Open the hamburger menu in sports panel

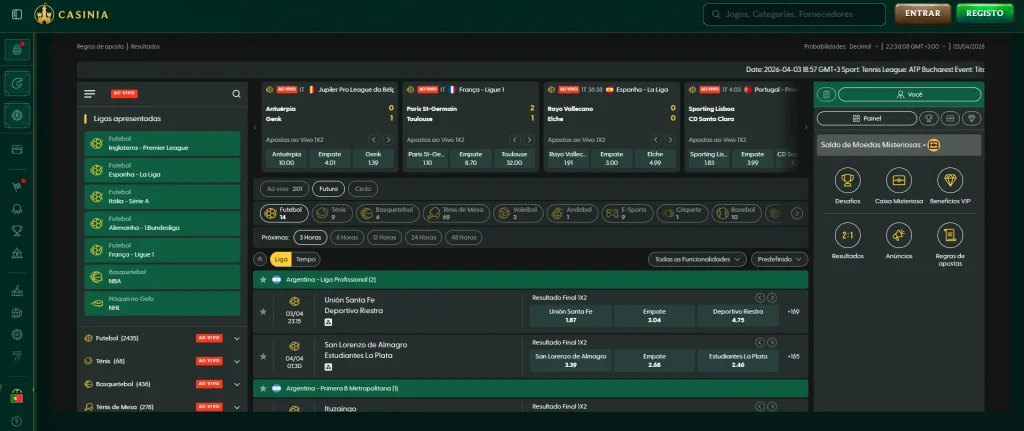point(89,94)
